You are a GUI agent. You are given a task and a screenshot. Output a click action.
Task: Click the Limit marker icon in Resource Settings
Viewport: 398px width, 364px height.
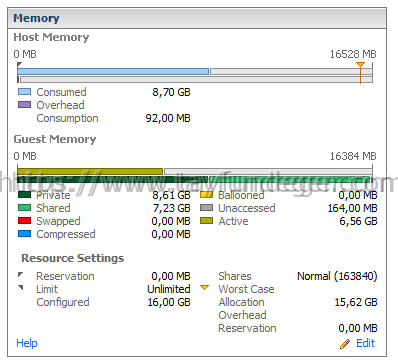(21, 287)
